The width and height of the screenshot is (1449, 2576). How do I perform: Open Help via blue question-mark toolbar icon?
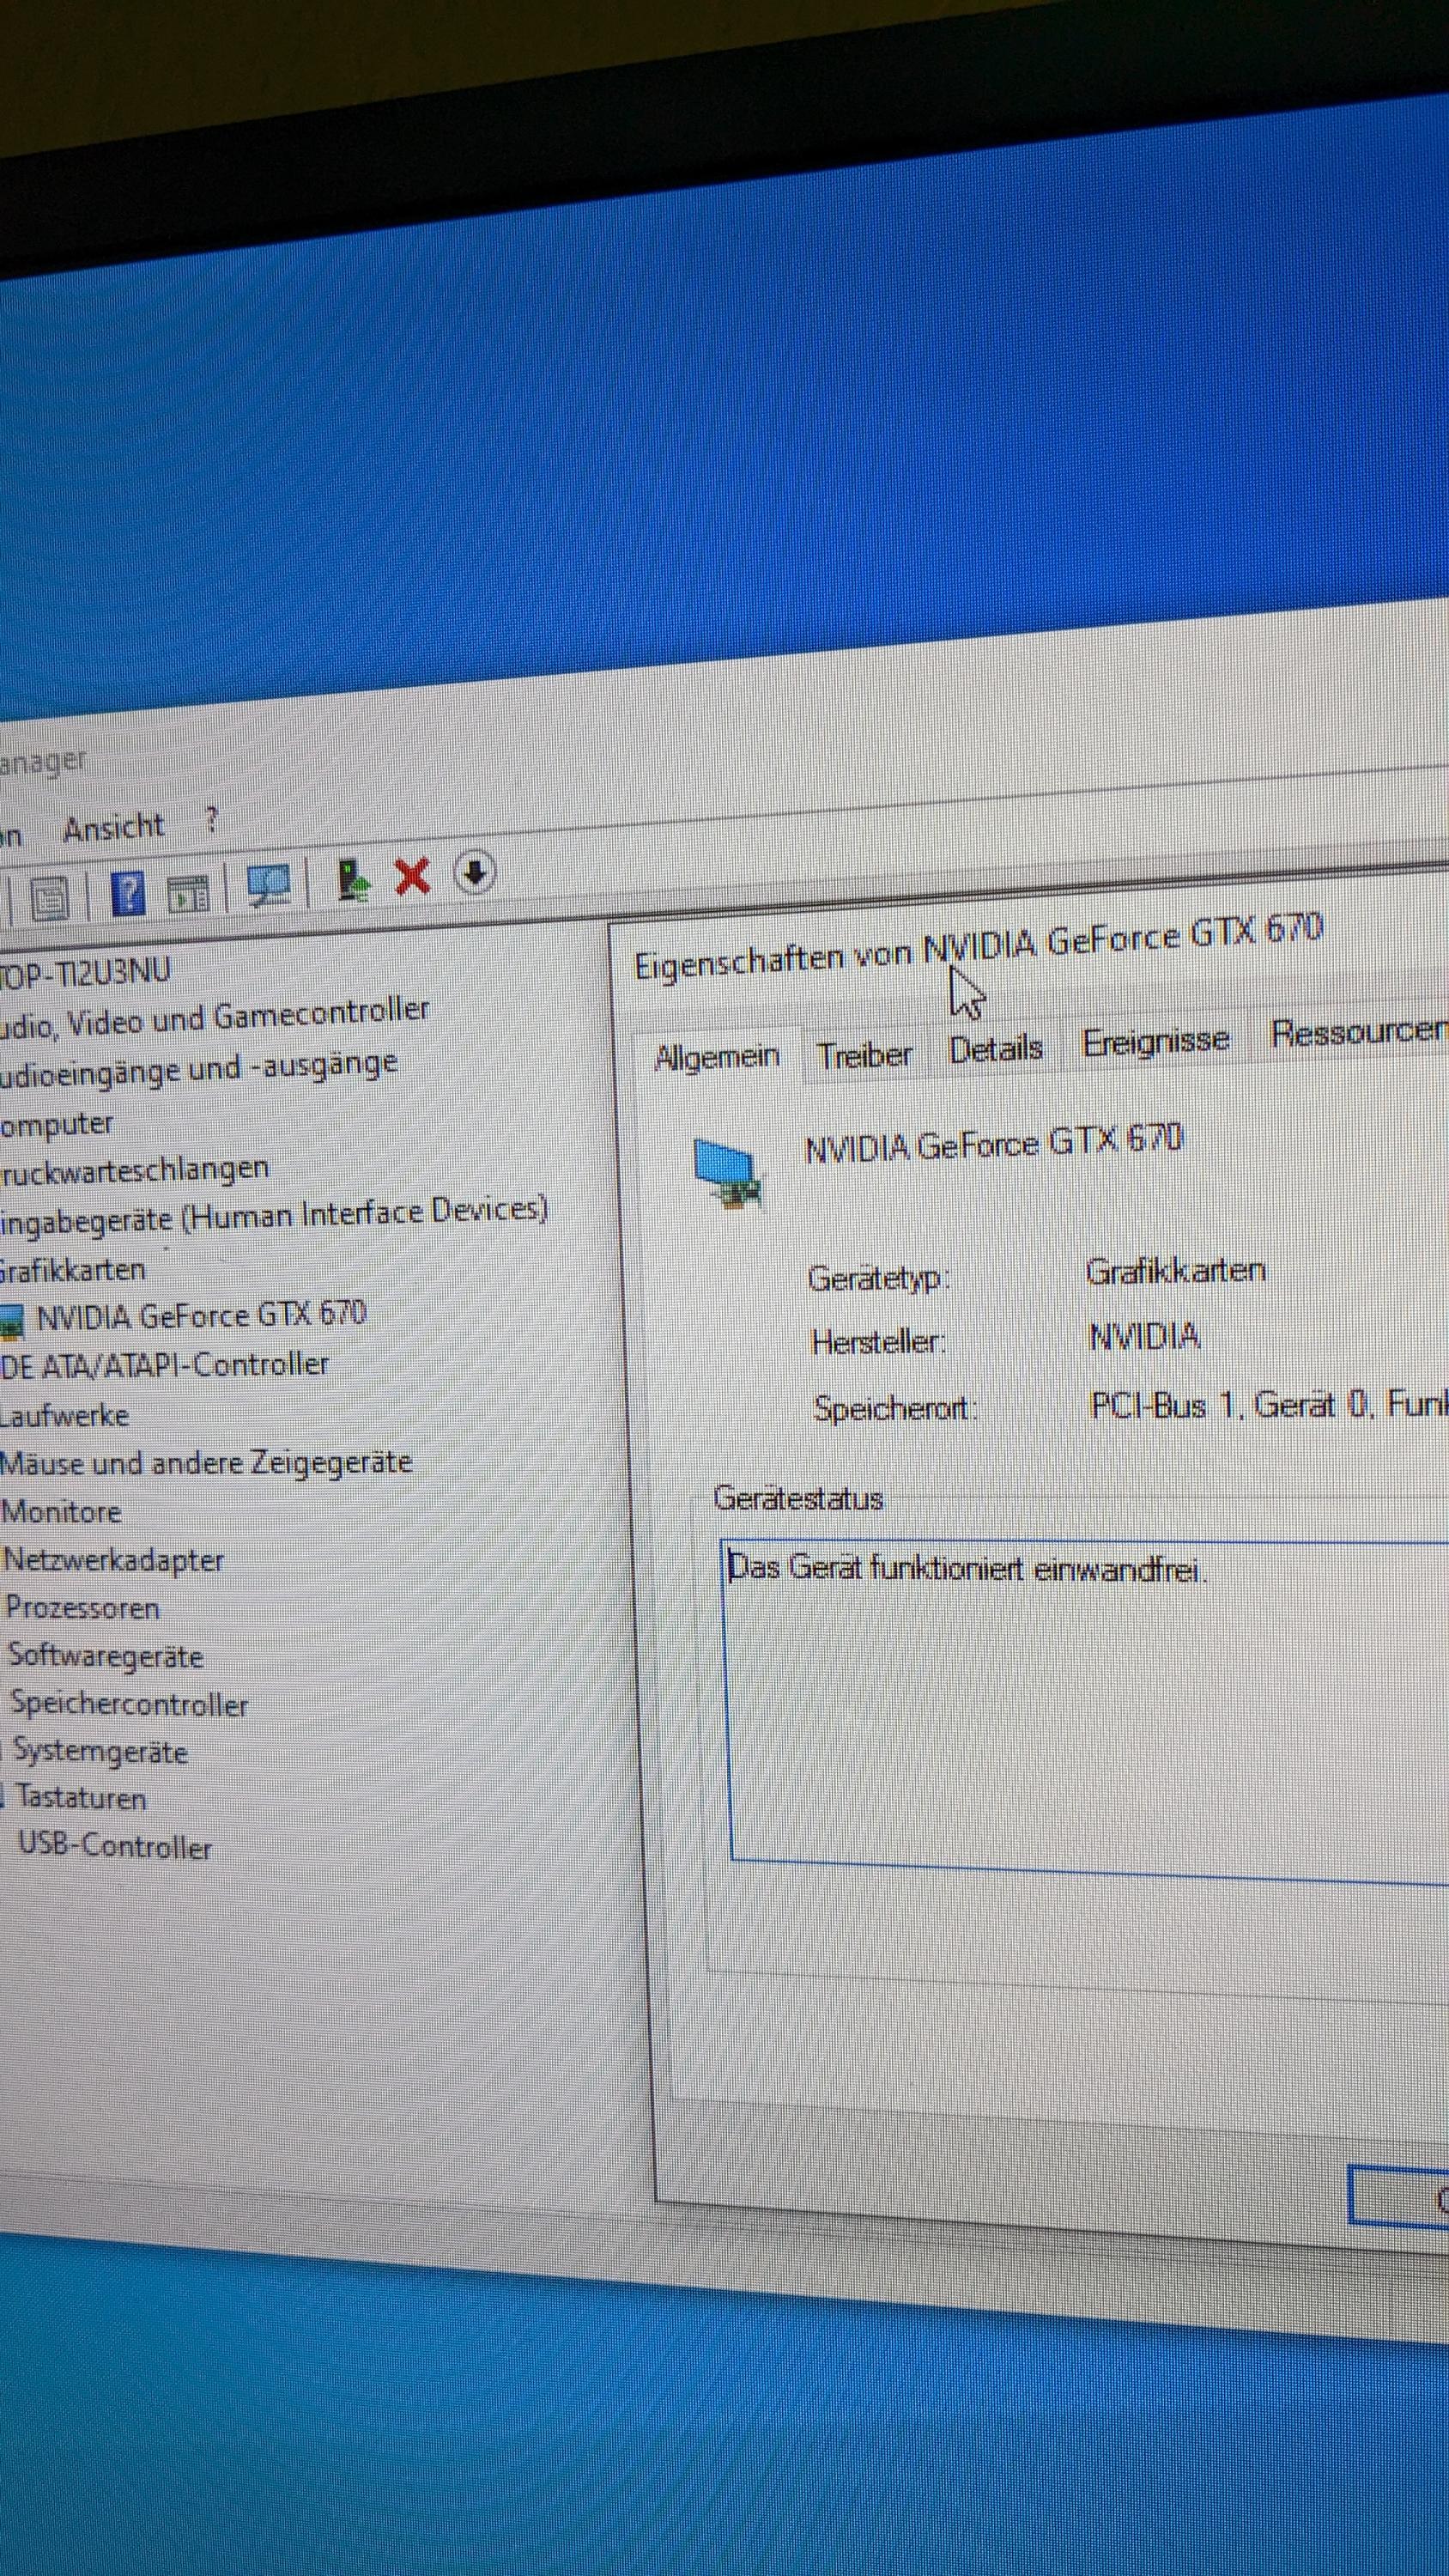pos(127,893)
